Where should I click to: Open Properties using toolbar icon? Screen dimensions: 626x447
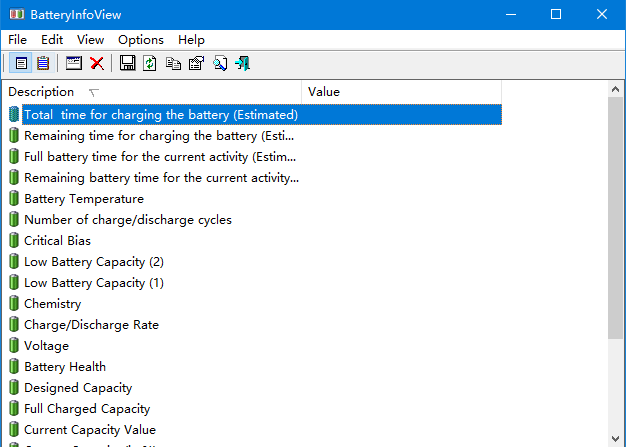coord(196,64)
